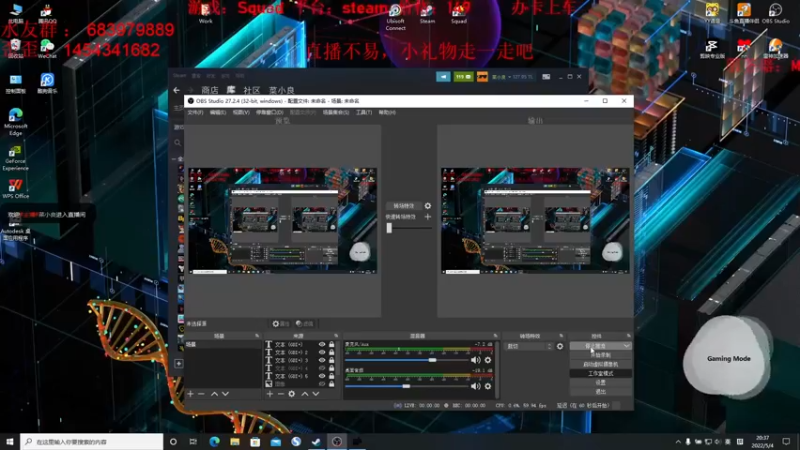
Task: Expand the arrow on Stop Streaming button
Action: (627, 346)
